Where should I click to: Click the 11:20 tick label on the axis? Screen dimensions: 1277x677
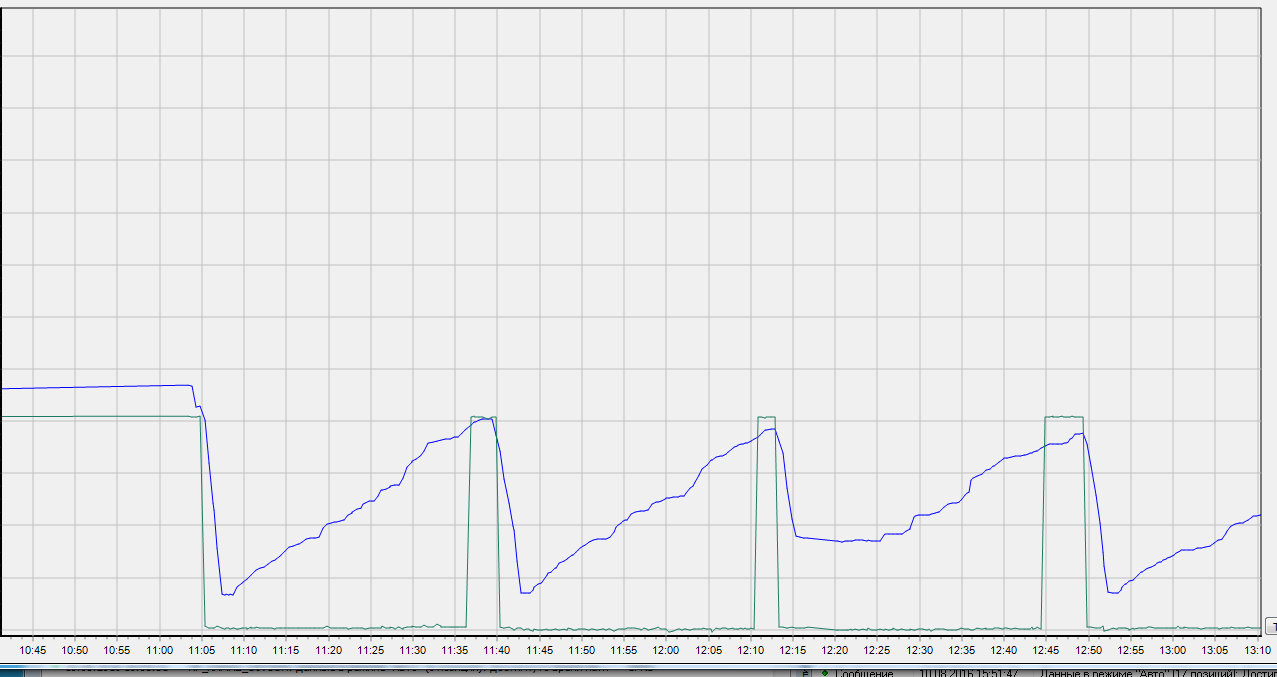329,650
